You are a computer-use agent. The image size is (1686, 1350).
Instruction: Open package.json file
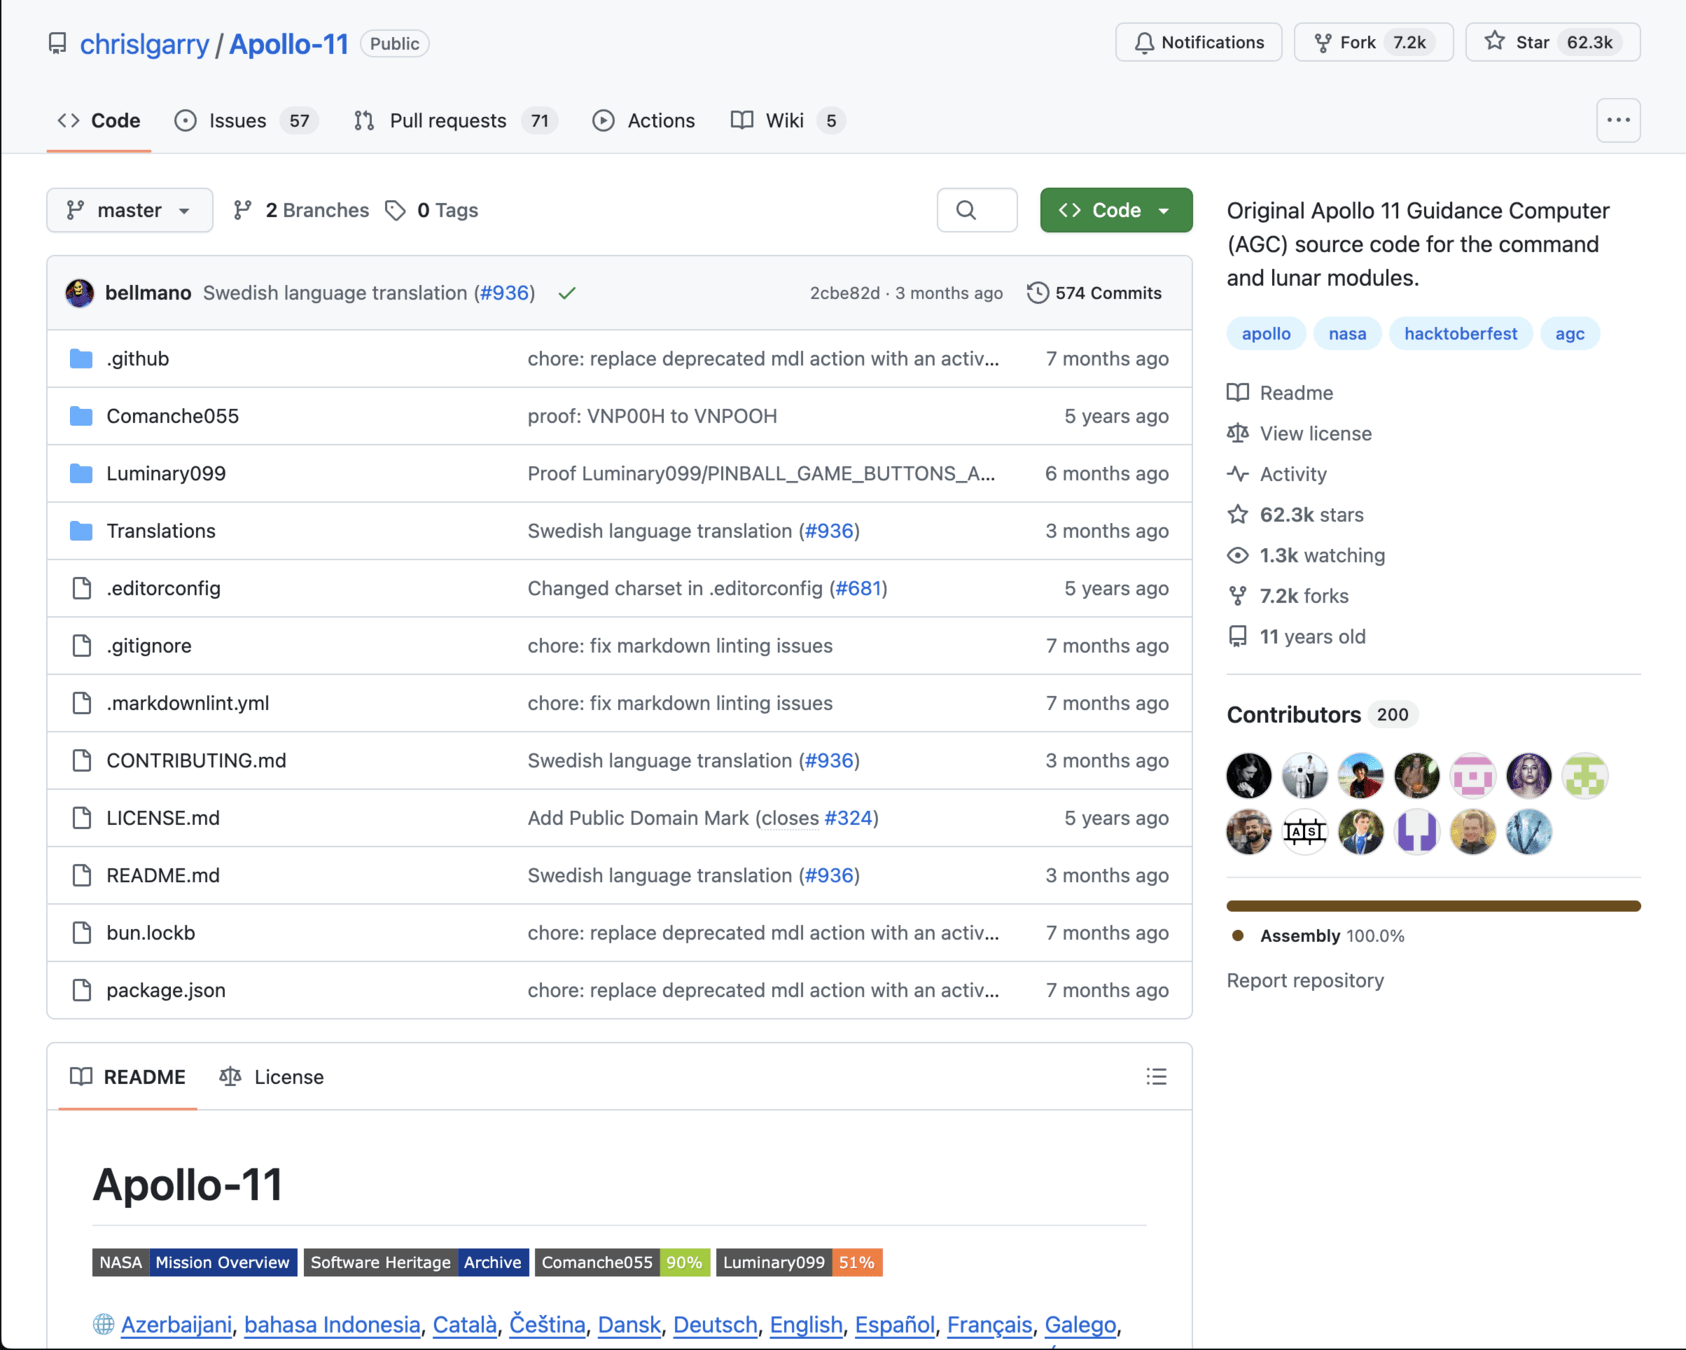click(x=166, y=990)
